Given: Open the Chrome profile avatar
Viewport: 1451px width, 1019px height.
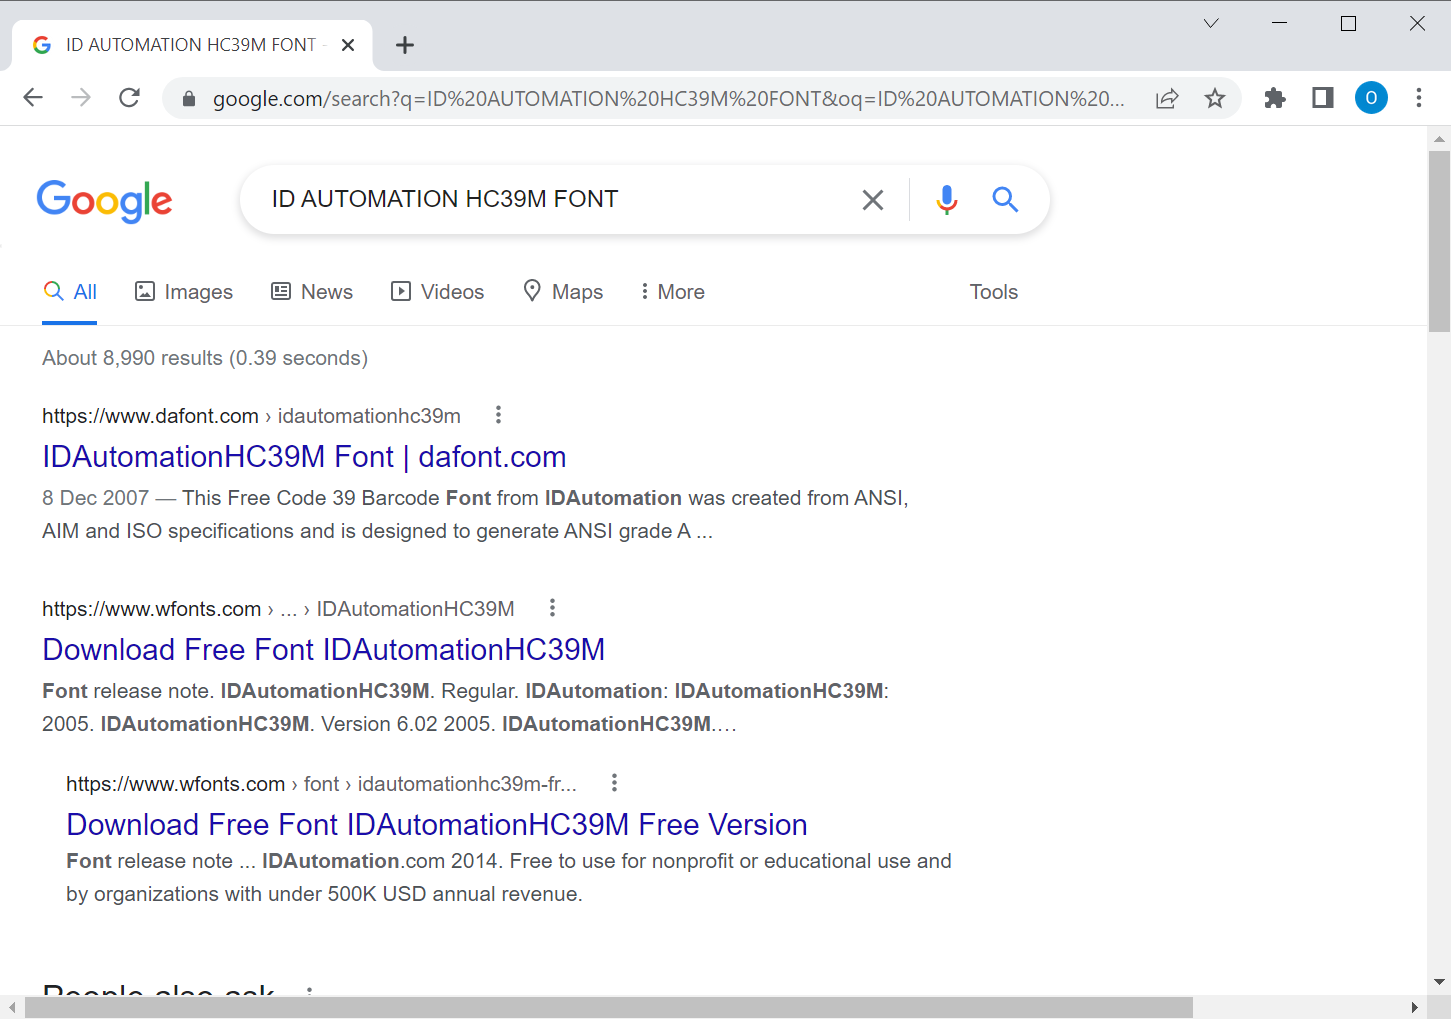Looking at the screenshot, I should pyautogui.click(x=1370, y=98).
